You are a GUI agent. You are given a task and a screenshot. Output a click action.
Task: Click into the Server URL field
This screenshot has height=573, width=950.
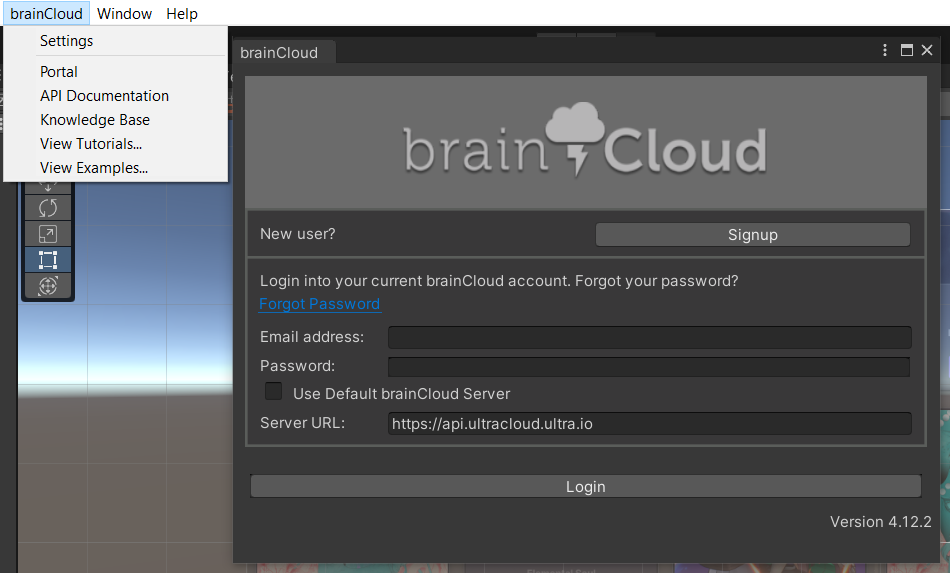tap(649, 423)
